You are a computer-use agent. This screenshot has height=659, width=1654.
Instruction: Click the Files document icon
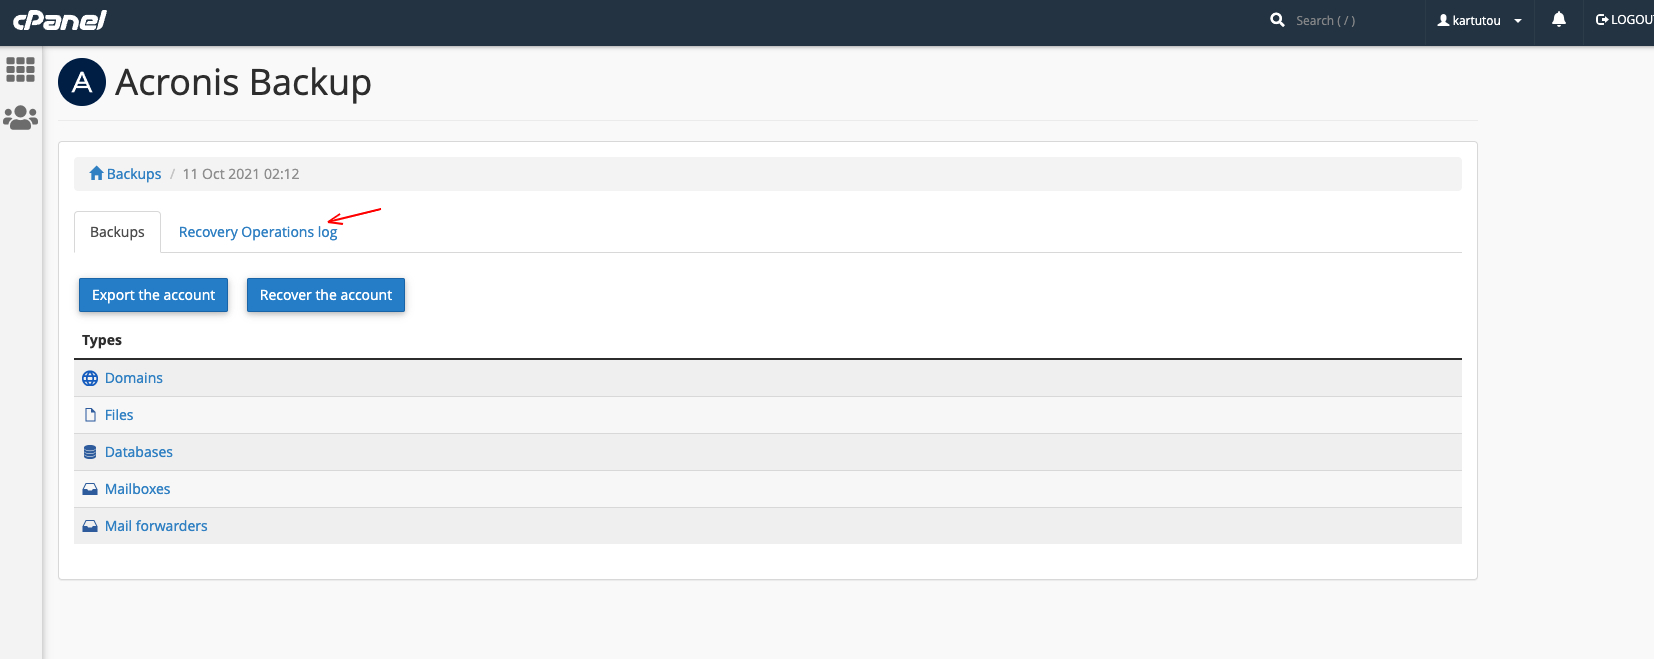coord(90,415)
